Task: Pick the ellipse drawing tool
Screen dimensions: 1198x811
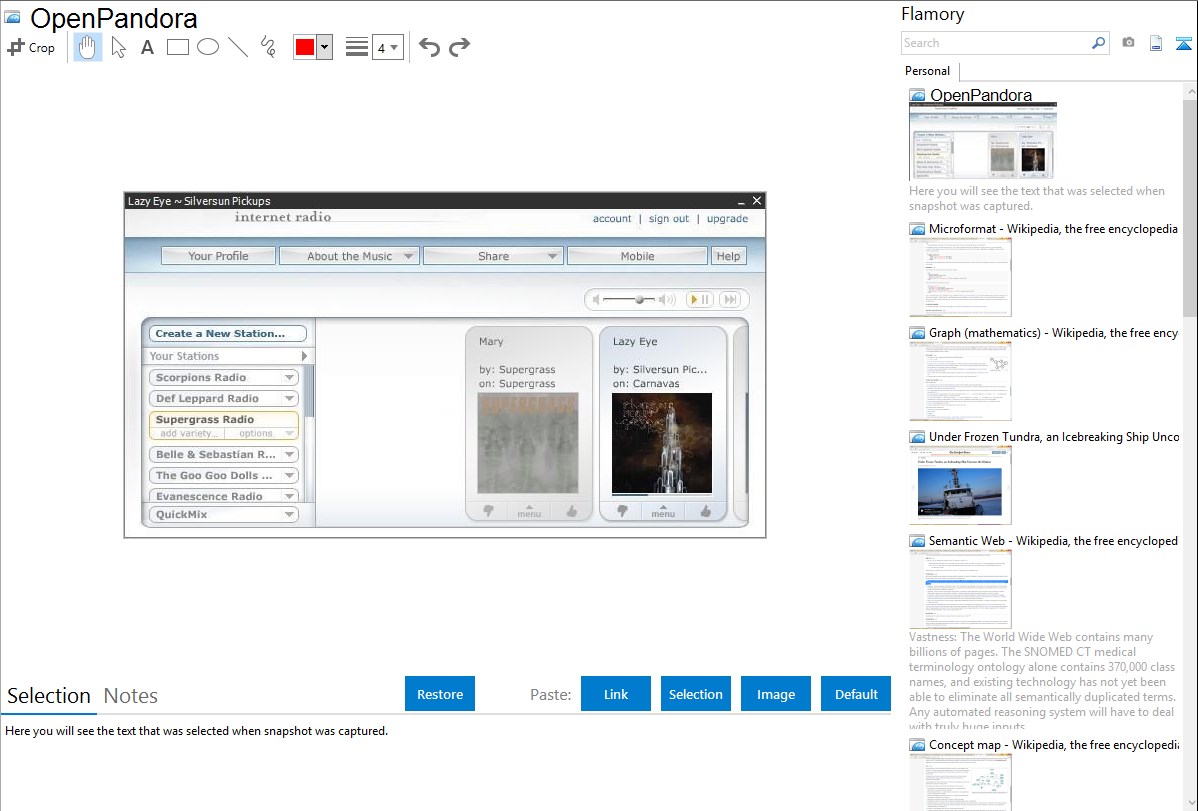Action: tap(208, 47)
